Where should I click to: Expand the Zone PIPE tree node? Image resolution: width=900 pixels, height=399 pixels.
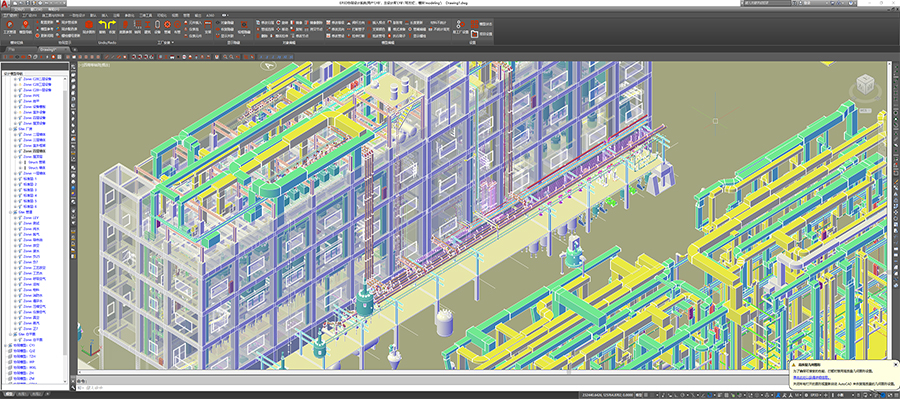coord(15,95)
